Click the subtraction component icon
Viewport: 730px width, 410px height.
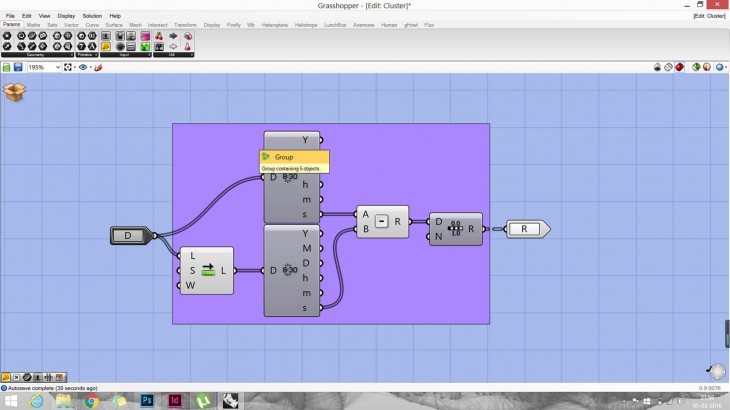[382, 221]
